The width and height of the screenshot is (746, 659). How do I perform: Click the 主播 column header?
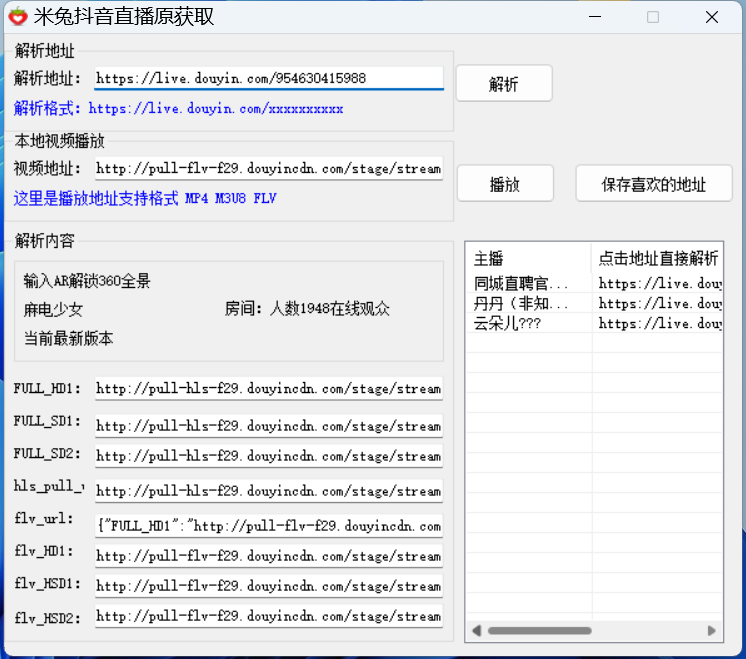click(x=529, y=258)
